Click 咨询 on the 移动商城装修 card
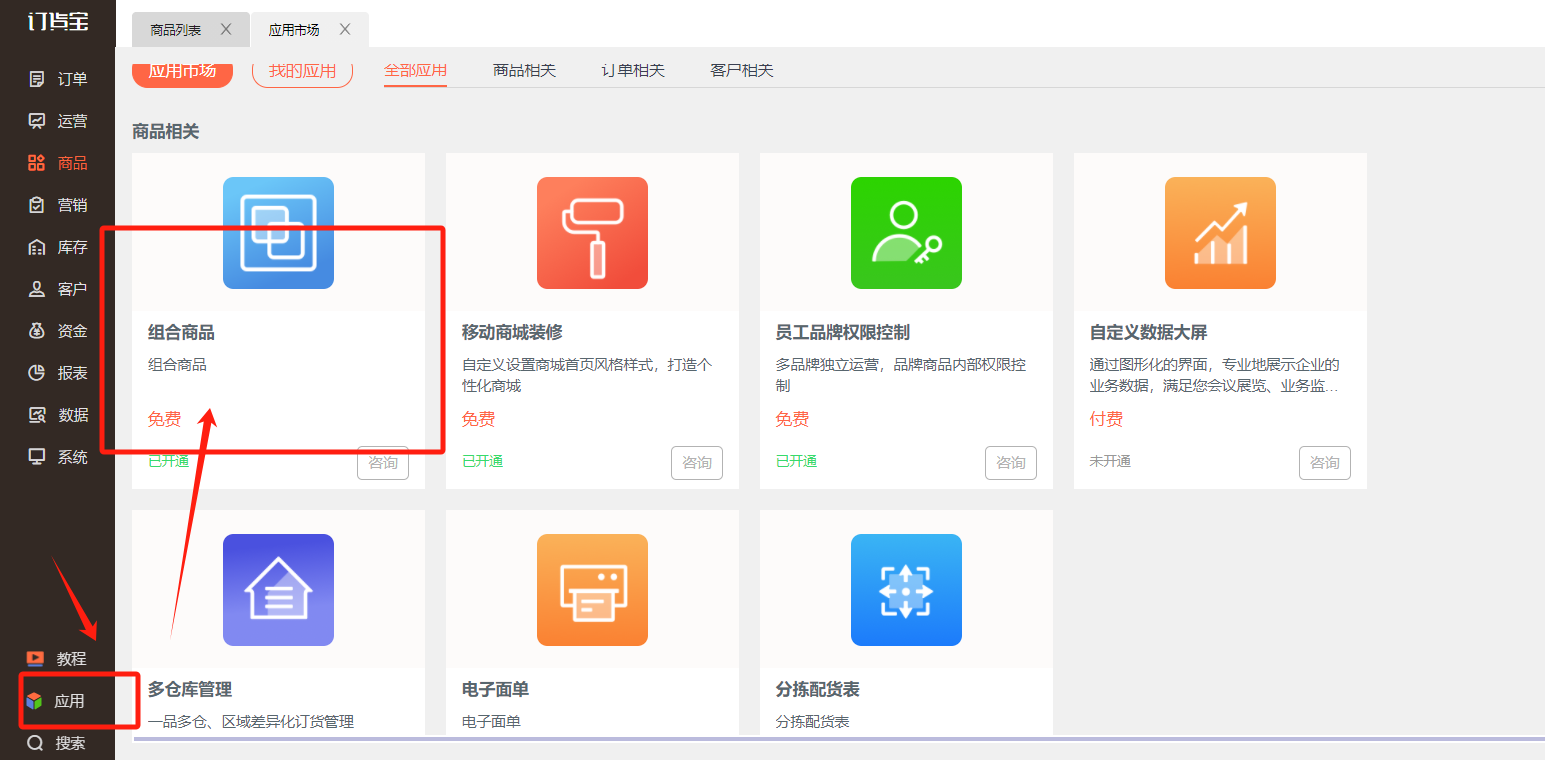 click(696, 463)
